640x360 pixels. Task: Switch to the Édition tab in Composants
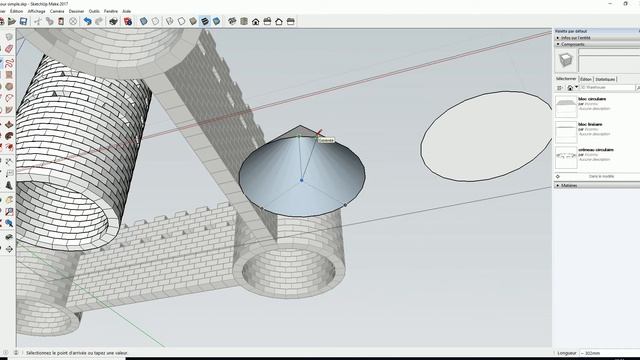tap(586, 79)
